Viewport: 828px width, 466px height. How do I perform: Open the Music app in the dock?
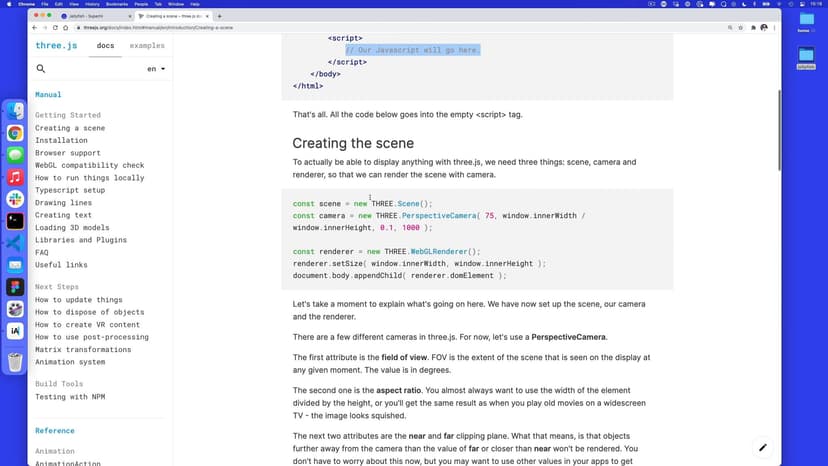[15, 177]
